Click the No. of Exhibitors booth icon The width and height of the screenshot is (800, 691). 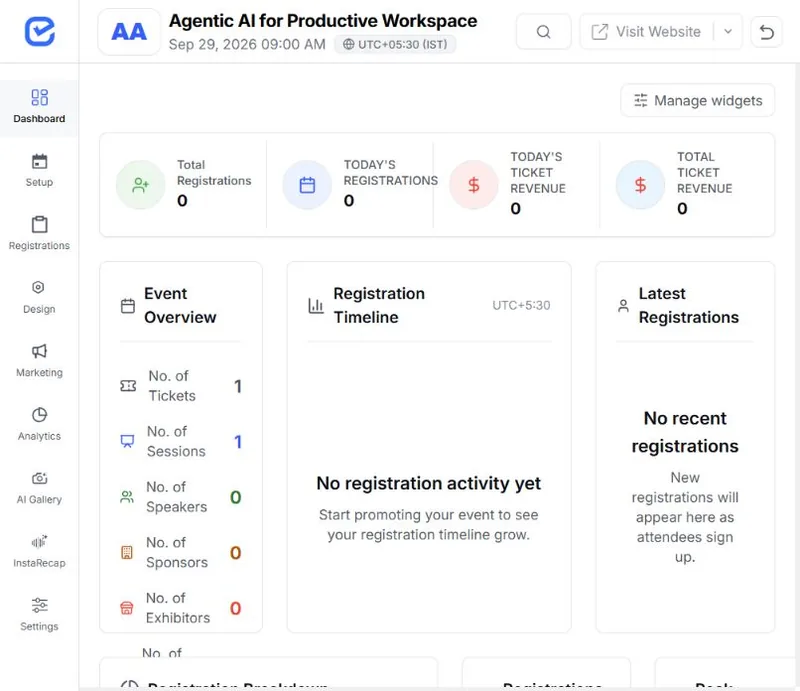(x=127, y=608)
